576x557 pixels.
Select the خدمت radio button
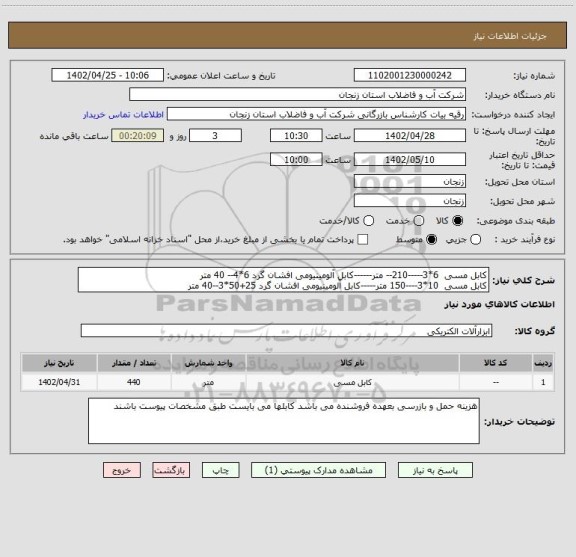[x=419, y=221]
